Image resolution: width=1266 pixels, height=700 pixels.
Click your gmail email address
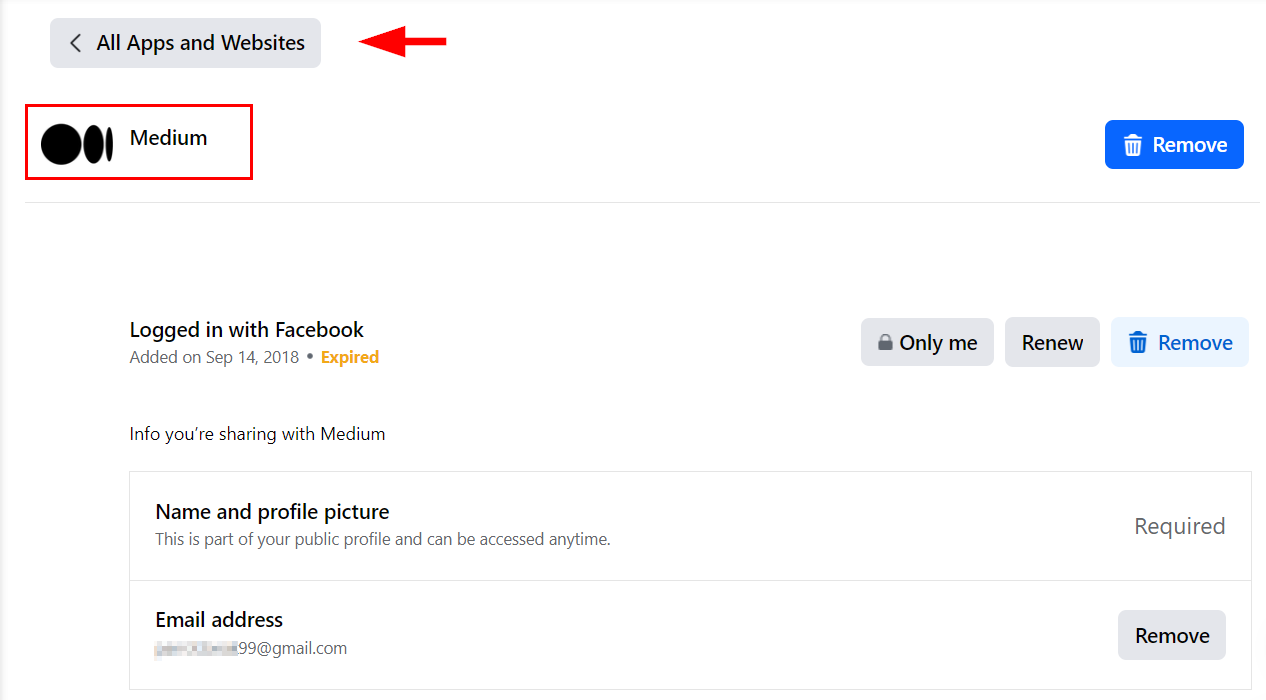248,647
